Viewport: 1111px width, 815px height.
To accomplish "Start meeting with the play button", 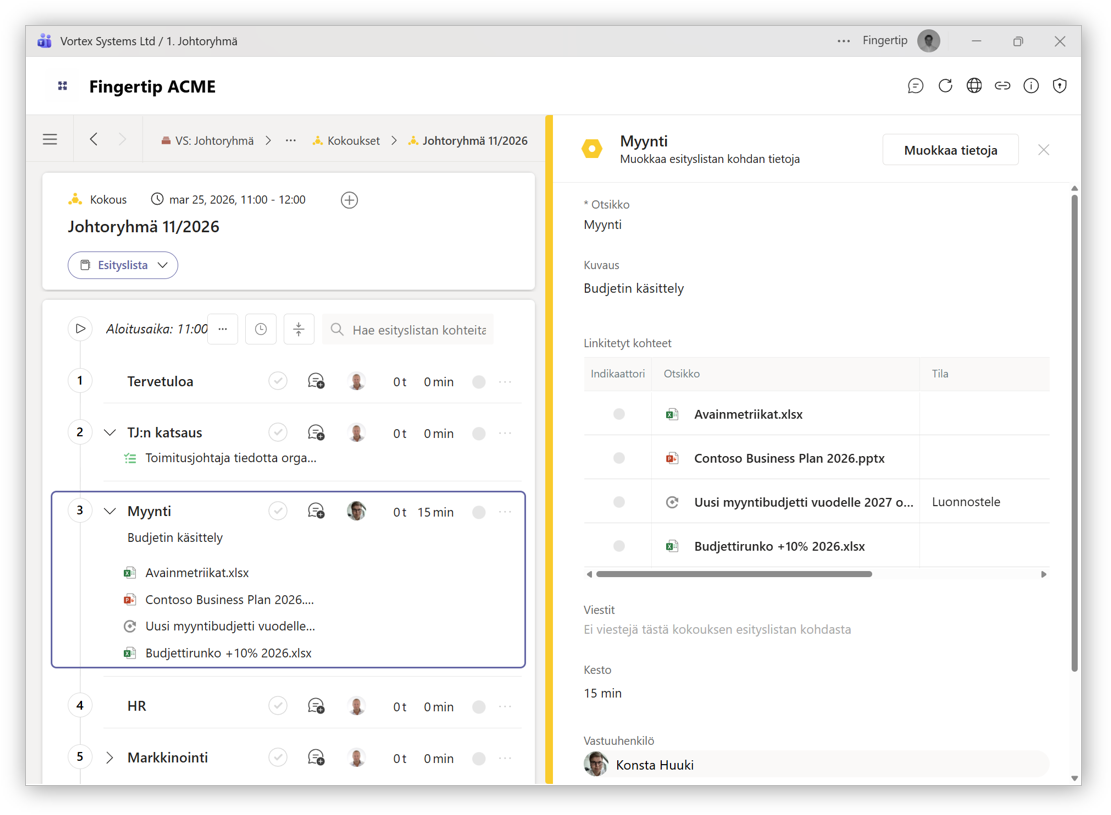I will tap(80, 329).
